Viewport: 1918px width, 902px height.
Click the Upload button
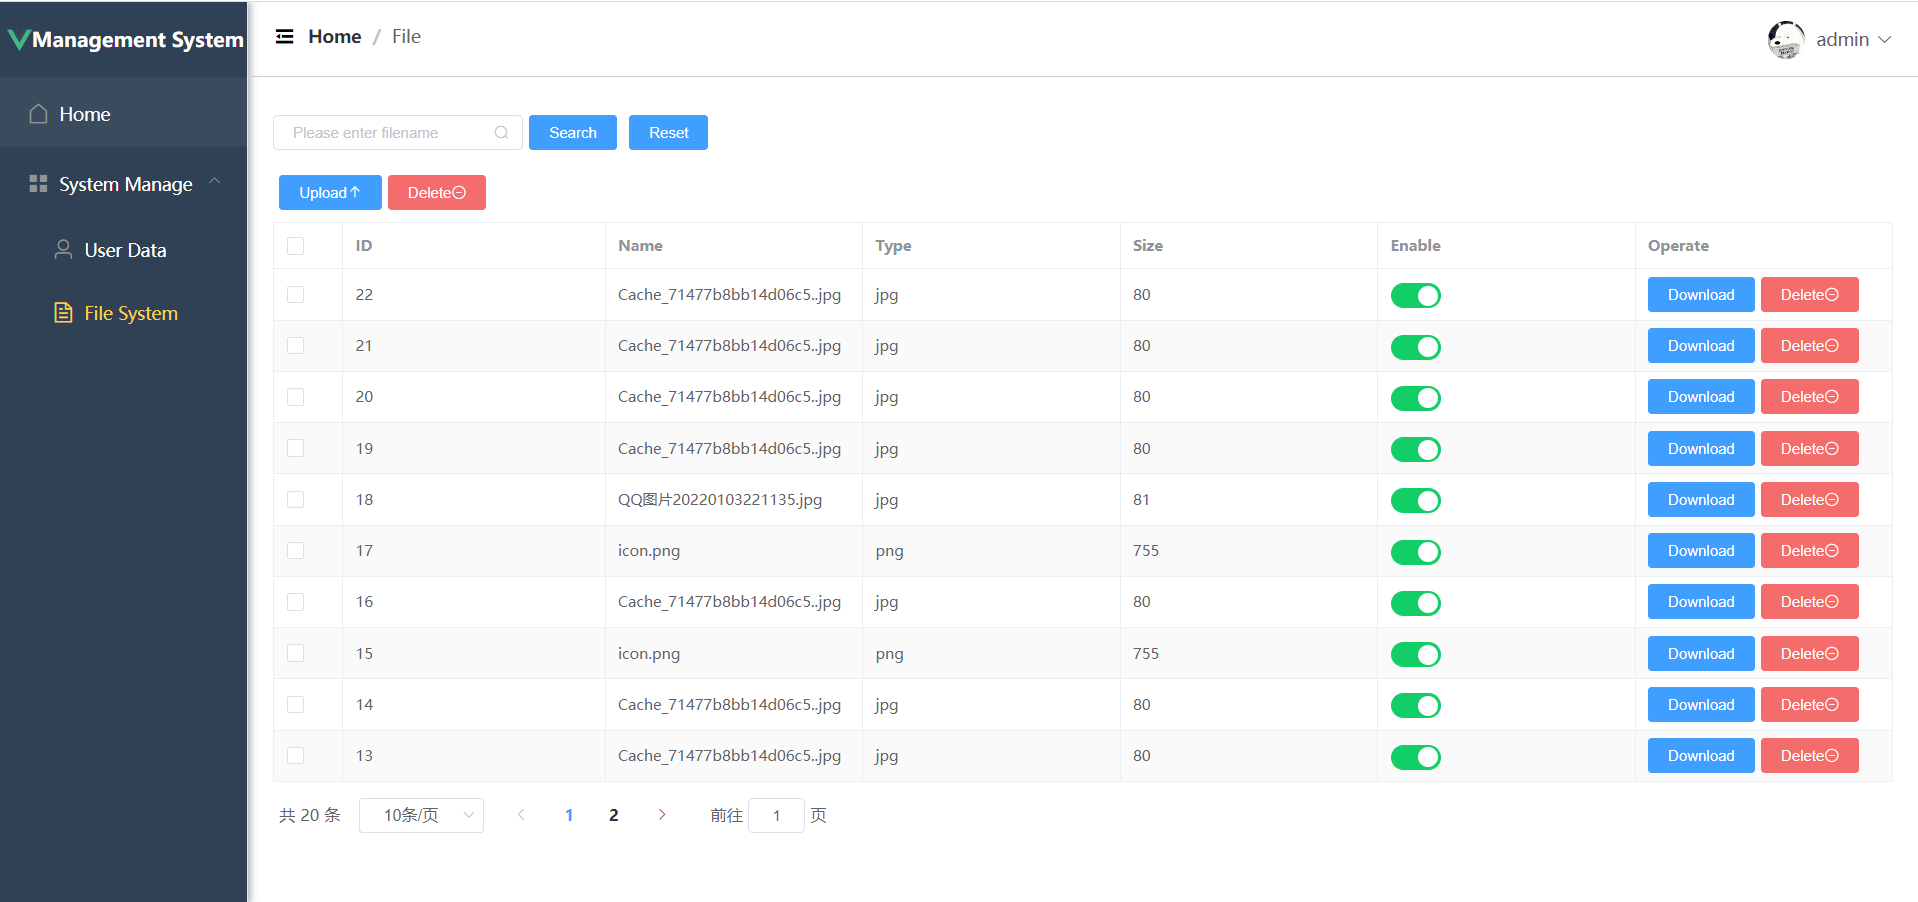click(330, 193)
